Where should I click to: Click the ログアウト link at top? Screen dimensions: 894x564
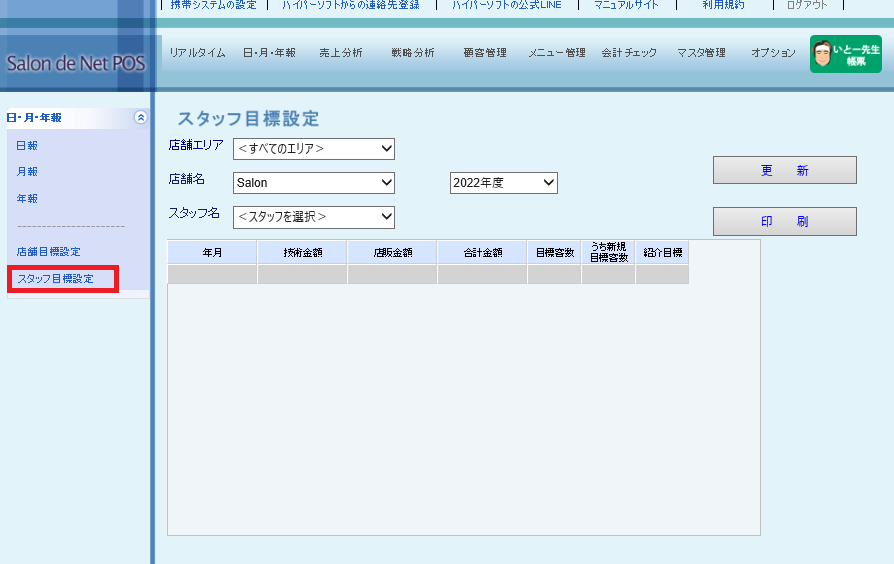click(806, 5)
